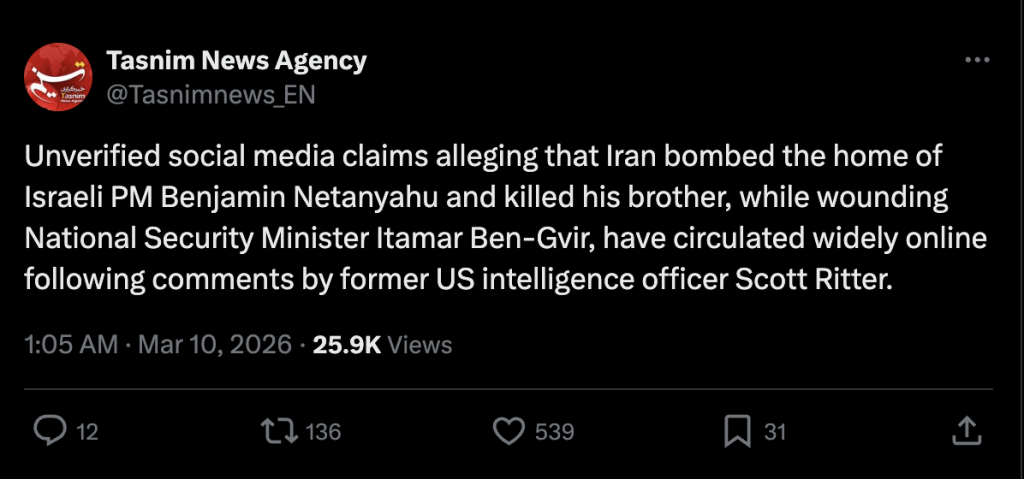This screenshot has height=479, width=1024.
Task: Click the repost count 136
Action: pos(323,432)
